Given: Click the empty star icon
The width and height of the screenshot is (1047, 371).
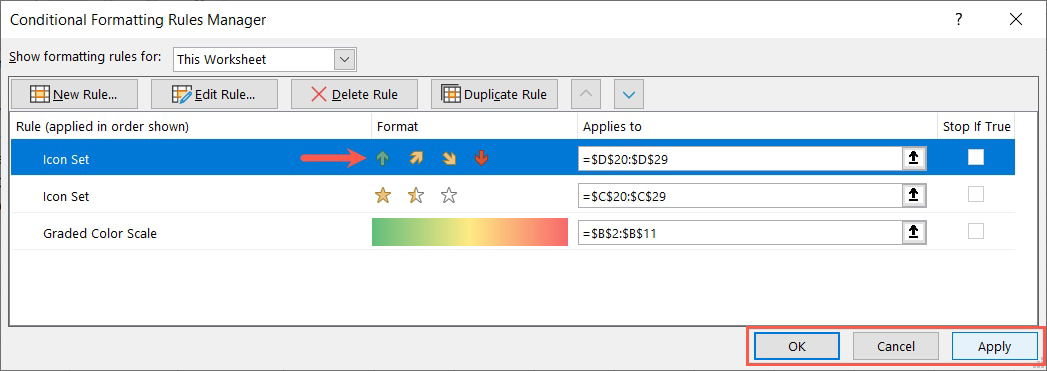Looking at the screenshot, I should (x=449, y=196).
